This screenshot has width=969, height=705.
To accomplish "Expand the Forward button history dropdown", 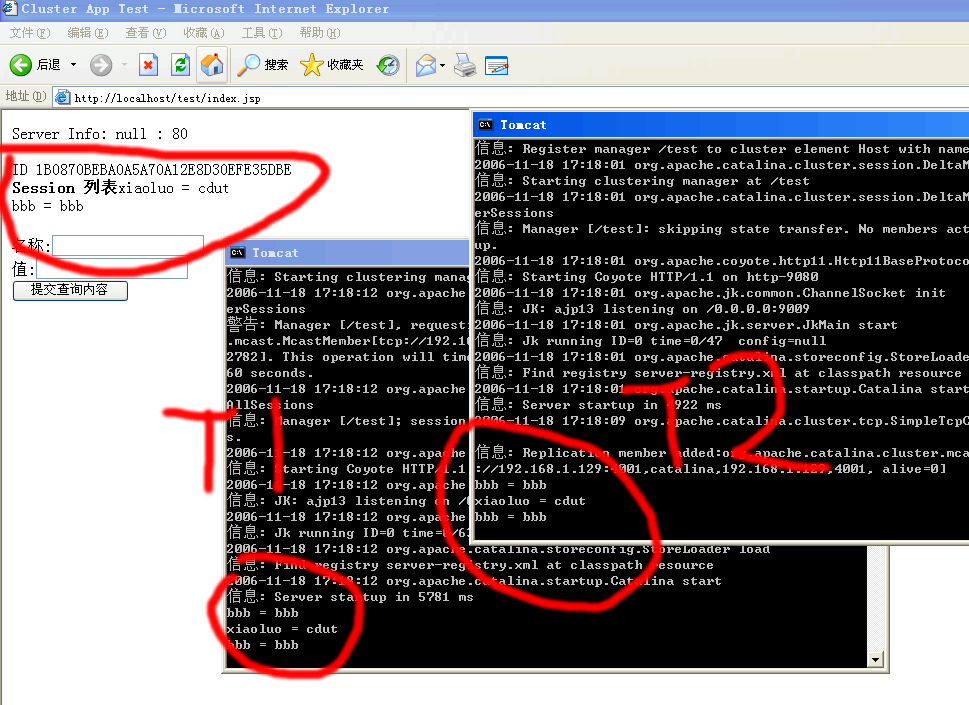I will (x=122, y=65).
